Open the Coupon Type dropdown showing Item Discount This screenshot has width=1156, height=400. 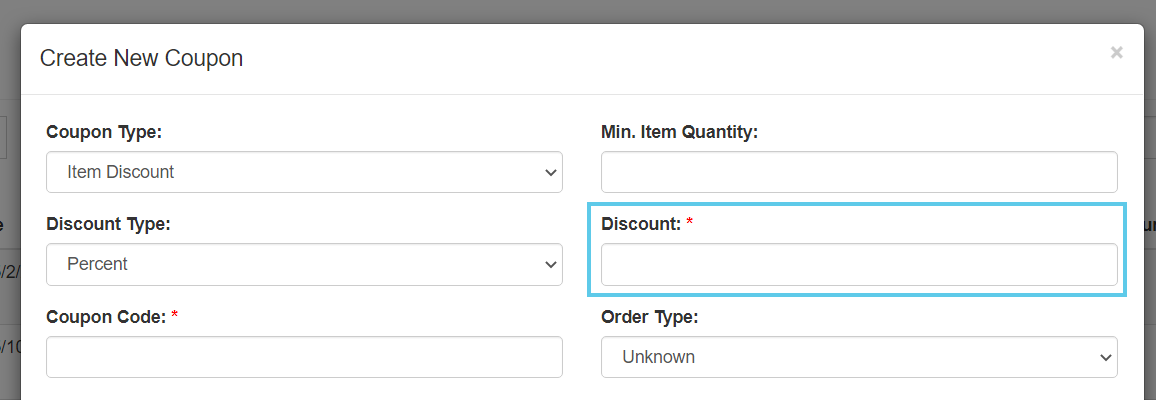(x=304, y=172)
